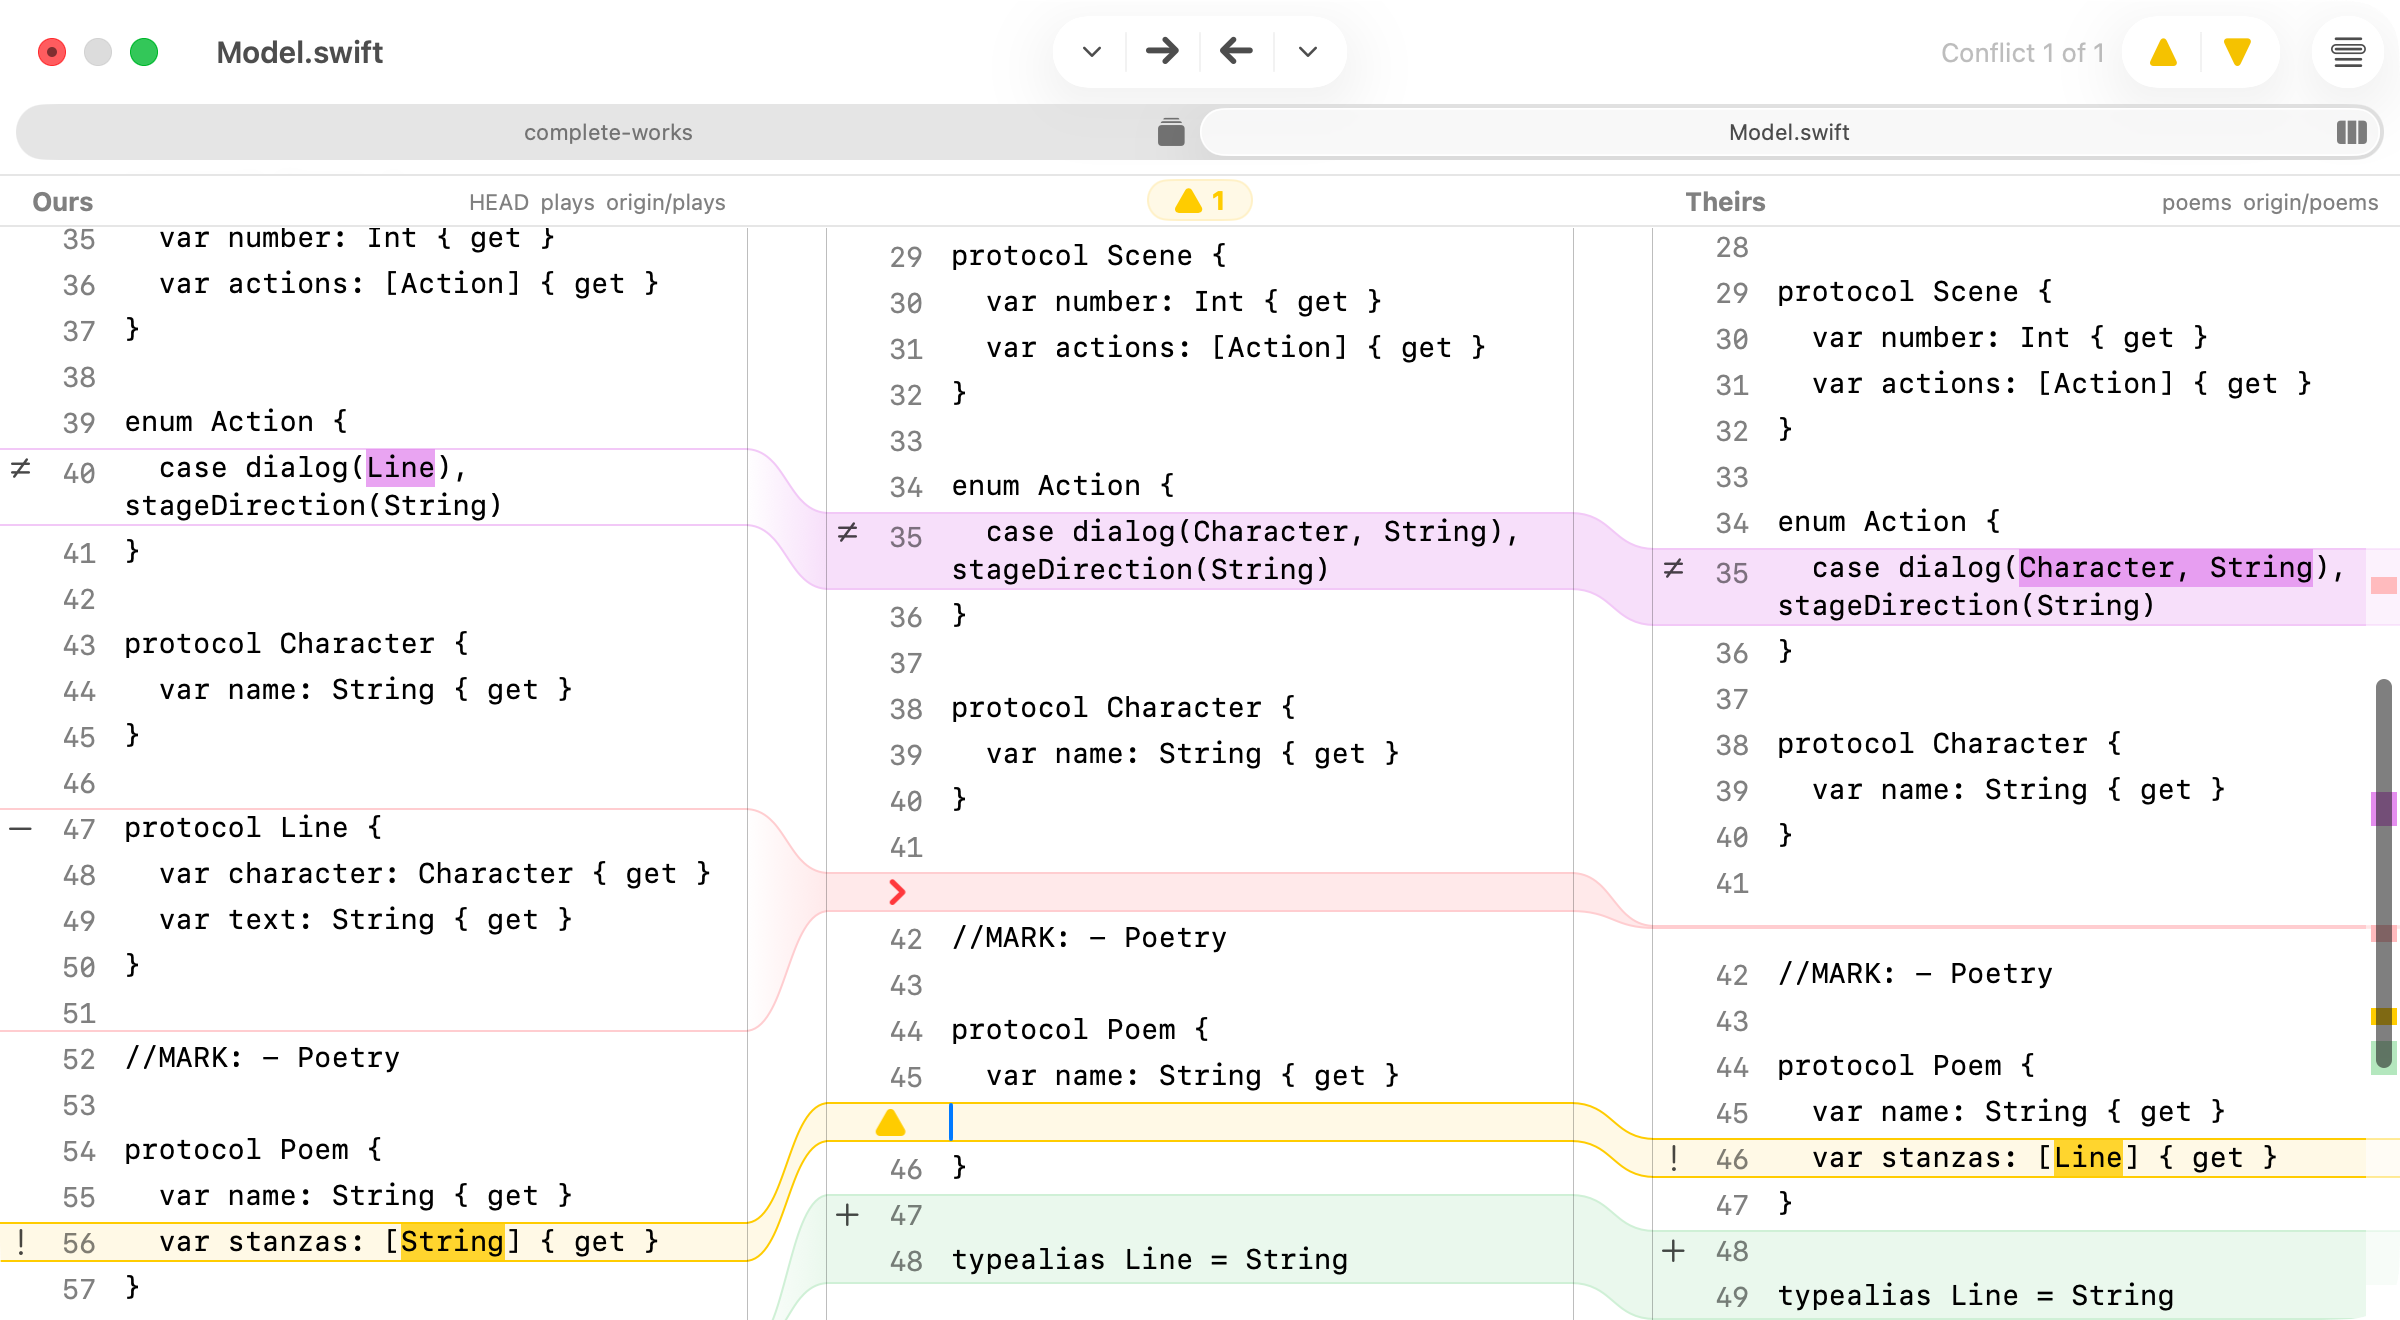Click the minus marker on Ours line 47
2400x1320 pixels.
click(21, 828)
